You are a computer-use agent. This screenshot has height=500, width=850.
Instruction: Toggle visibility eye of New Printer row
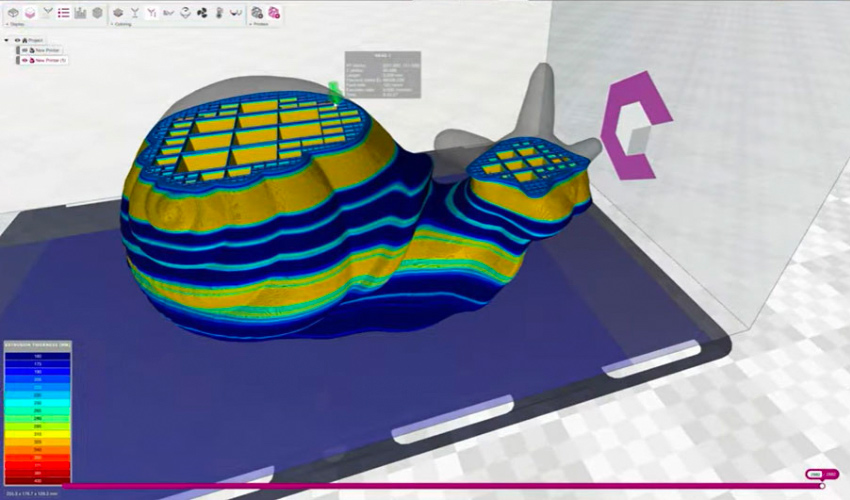click(x=24, y=50)
